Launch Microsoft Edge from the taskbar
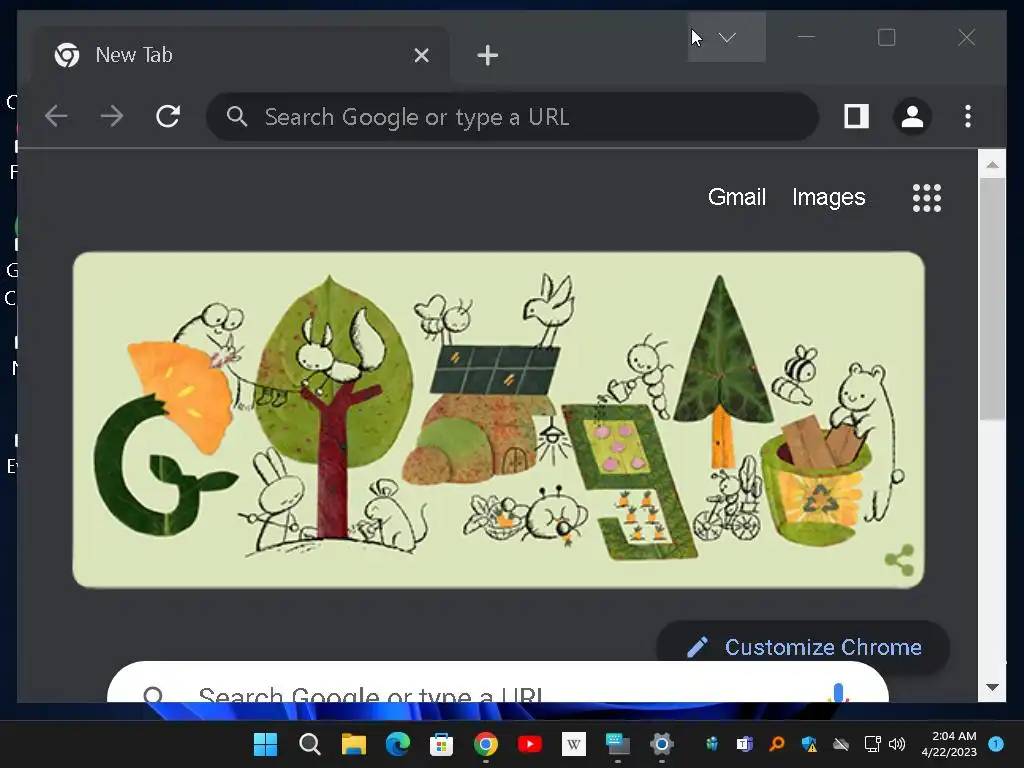 pos(397,744)
